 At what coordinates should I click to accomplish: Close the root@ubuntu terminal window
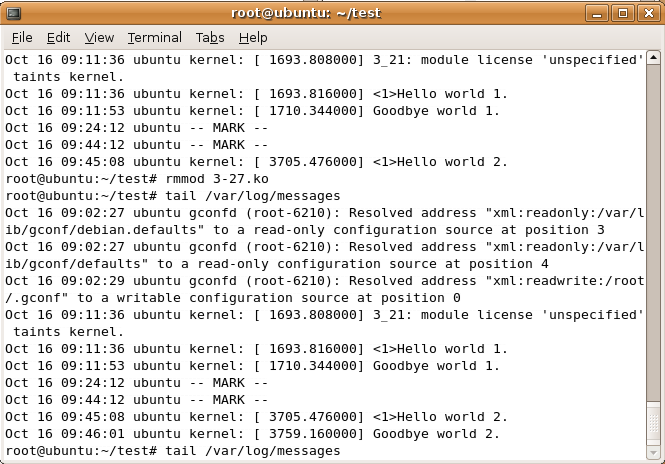(x=648, y=13)
